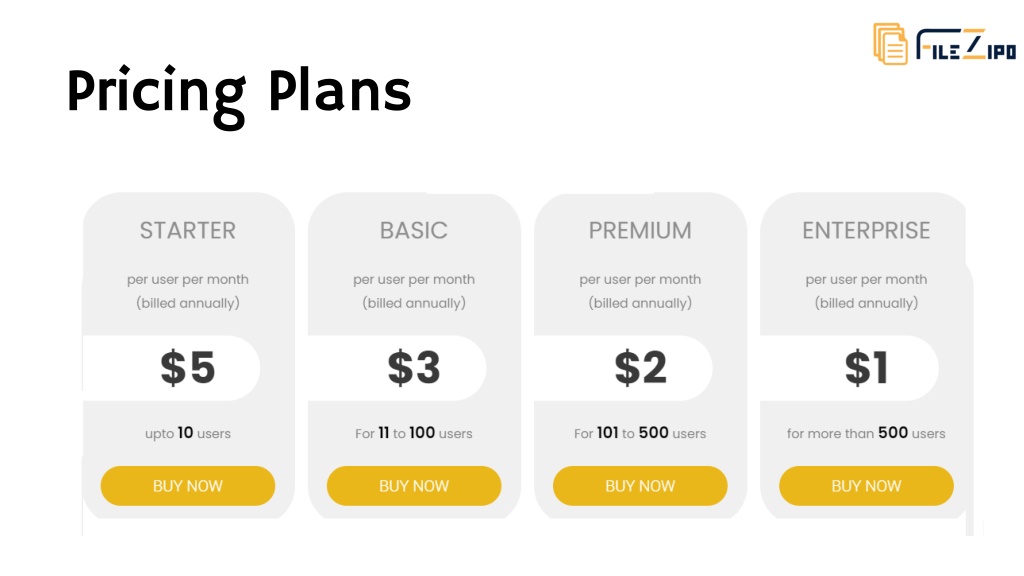
Task: Select the STARTER plan heading
Action: [187, 231]
